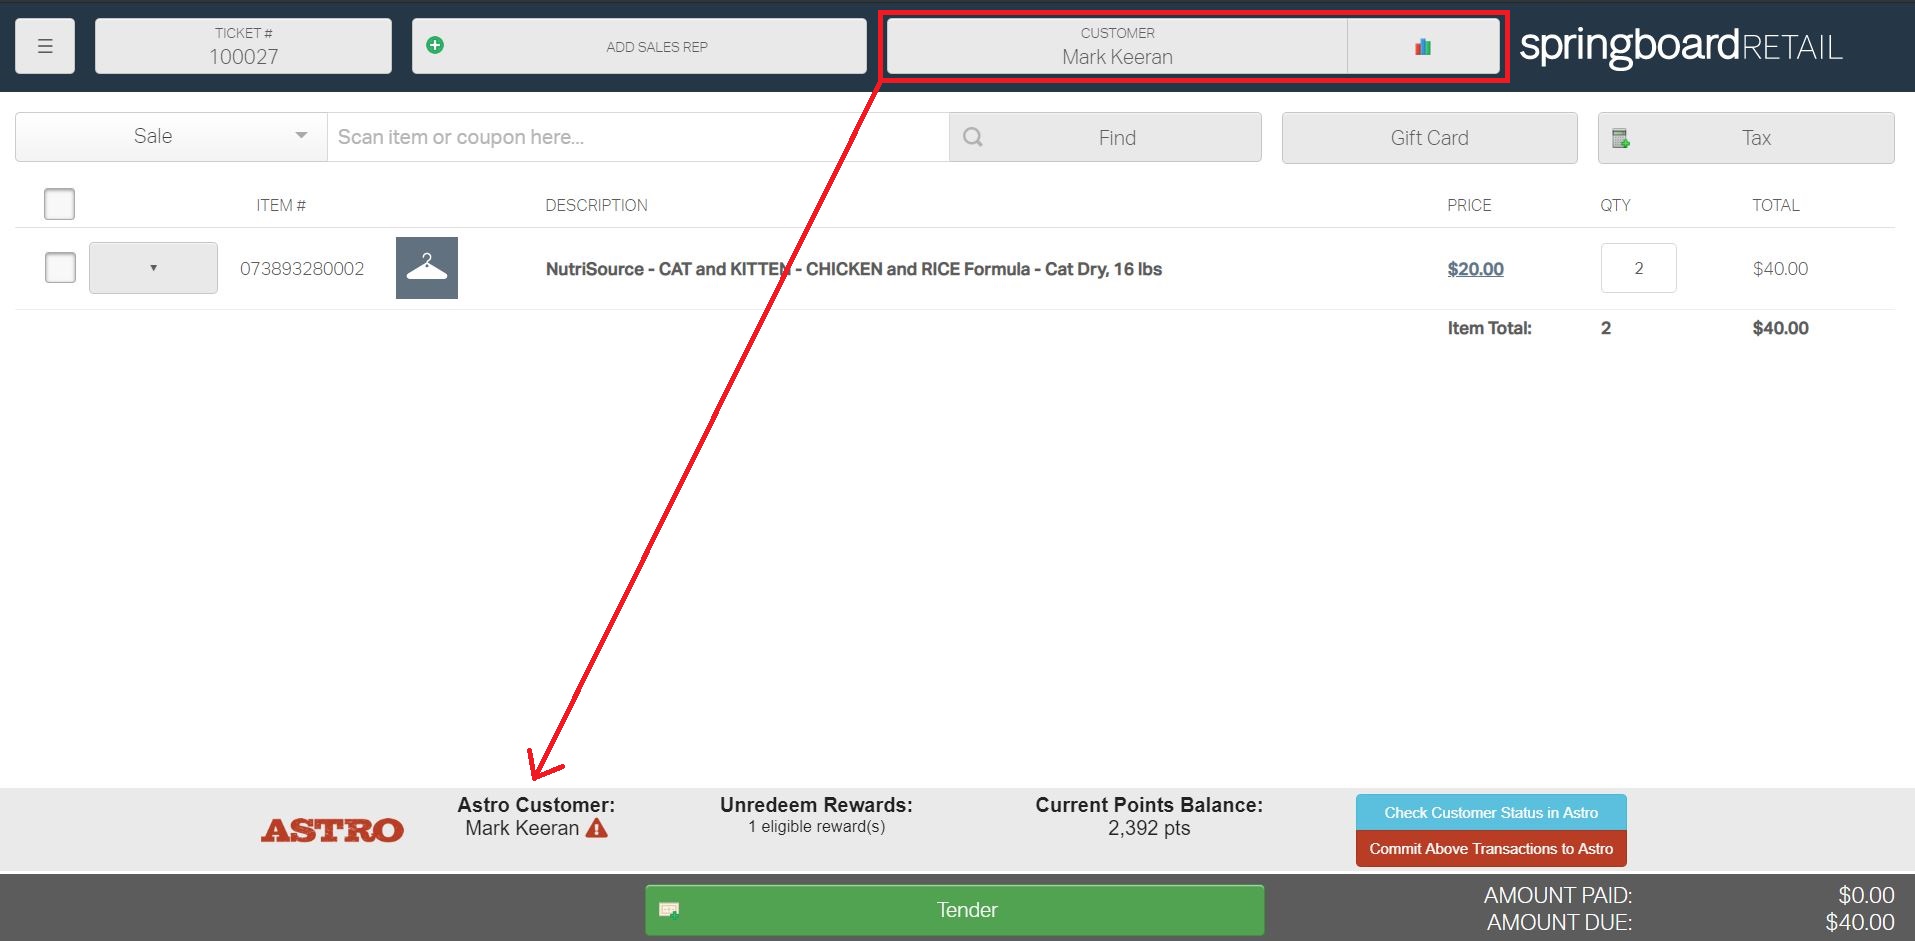Expand the Sale transaction type dropdown

171,137
